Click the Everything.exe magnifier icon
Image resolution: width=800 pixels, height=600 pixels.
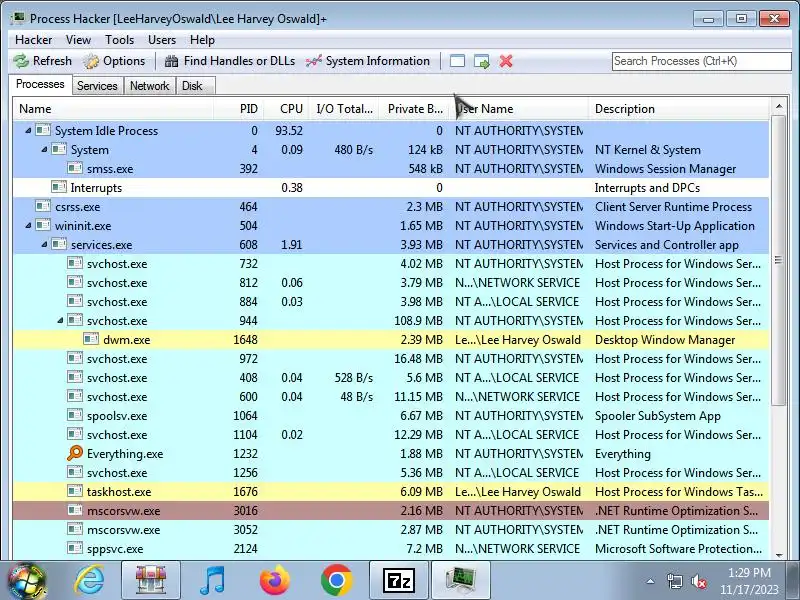74,453
